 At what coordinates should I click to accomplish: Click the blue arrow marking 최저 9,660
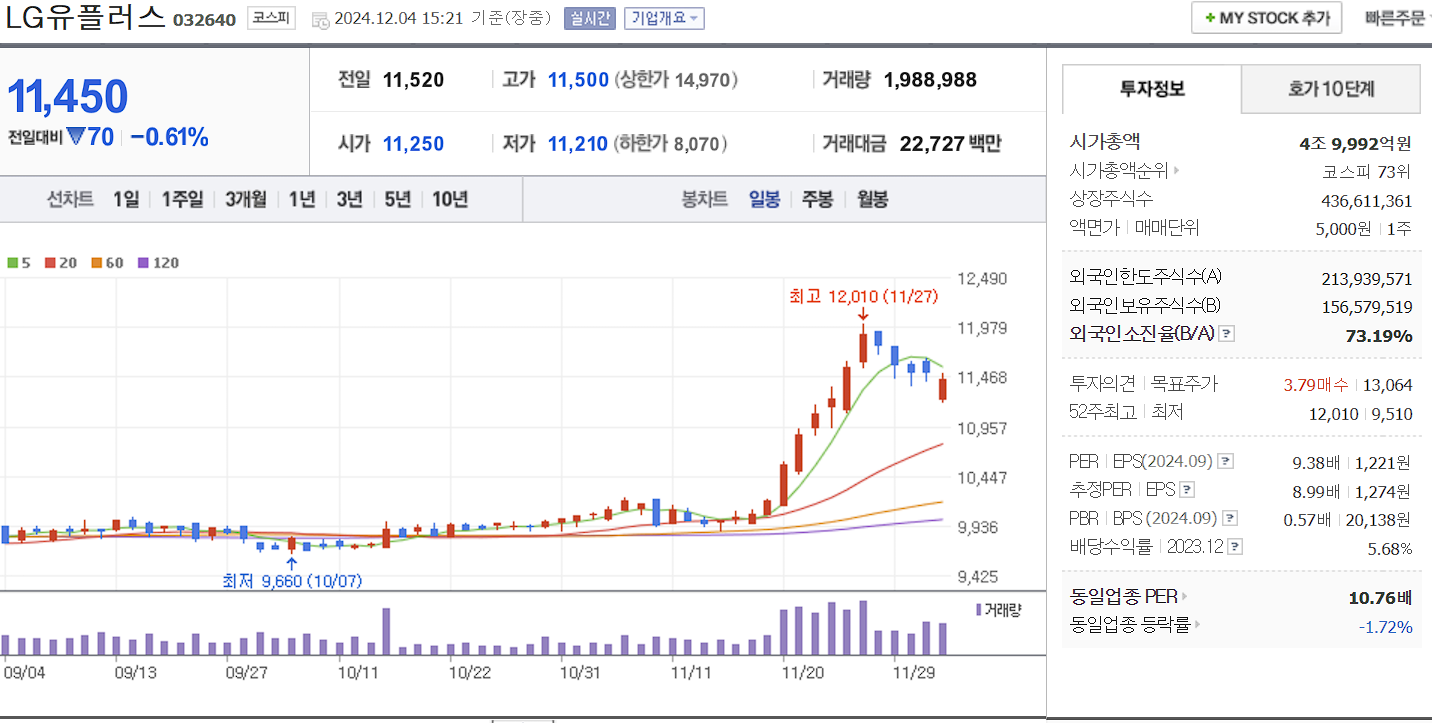[x=291, y=563]
